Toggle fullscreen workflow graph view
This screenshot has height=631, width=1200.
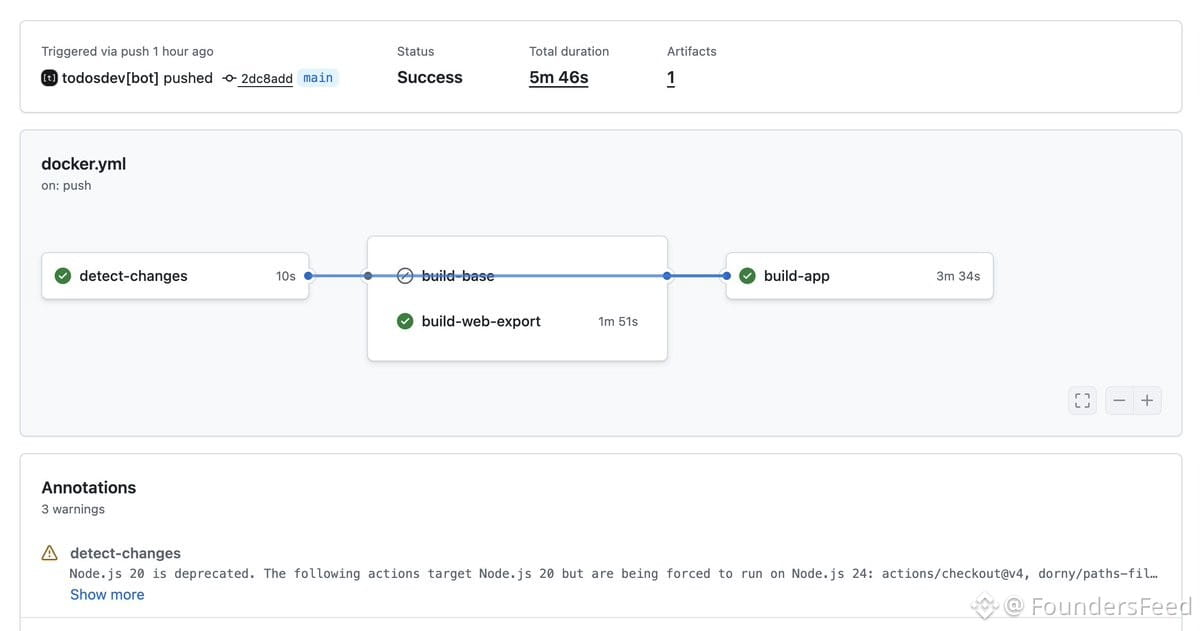[x=1082, y=400]
